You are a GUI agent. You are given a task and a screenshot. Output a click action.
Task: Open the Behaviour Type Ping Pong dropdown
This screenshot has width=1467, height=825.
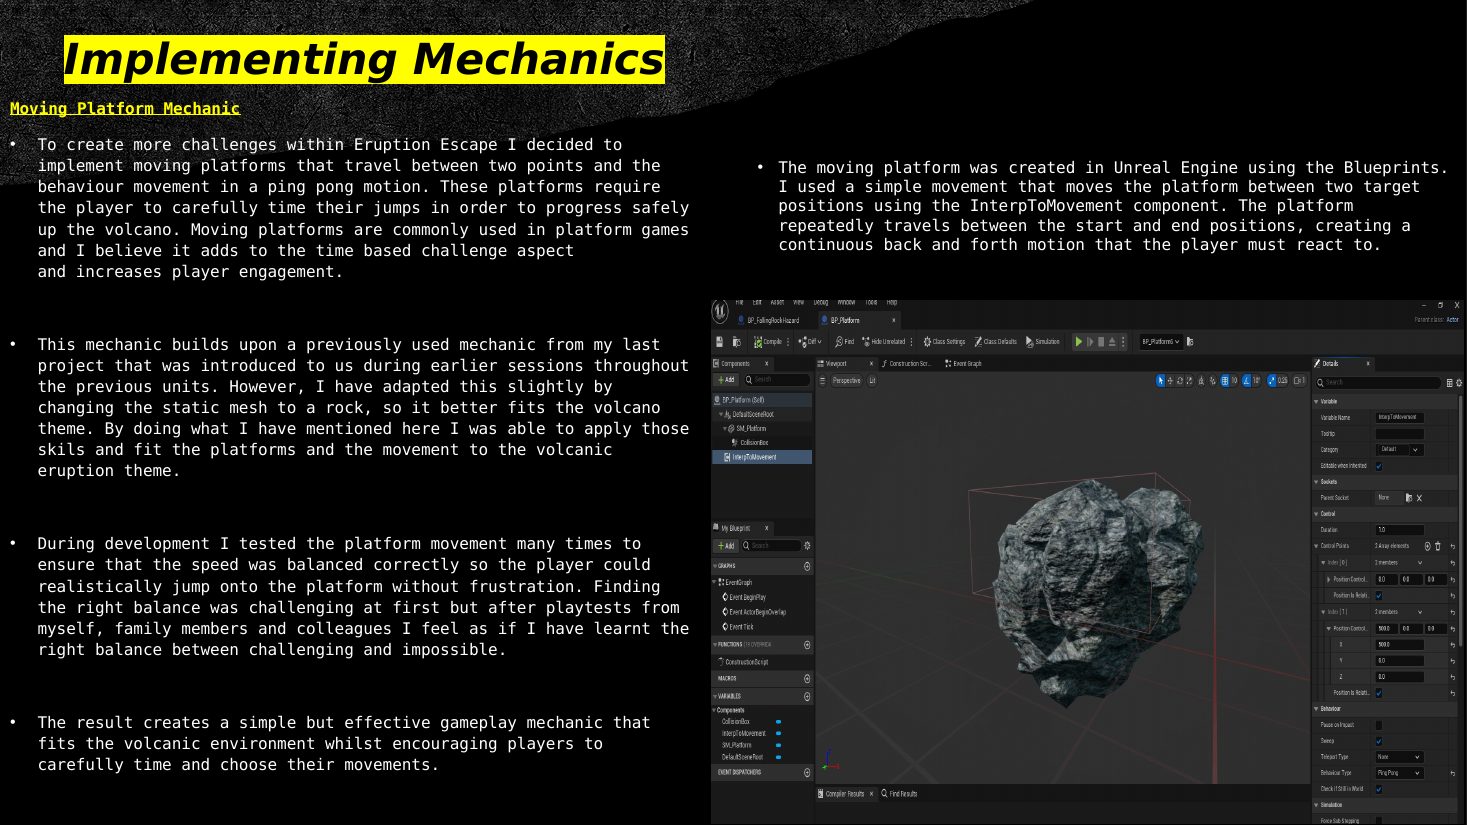1399,773
